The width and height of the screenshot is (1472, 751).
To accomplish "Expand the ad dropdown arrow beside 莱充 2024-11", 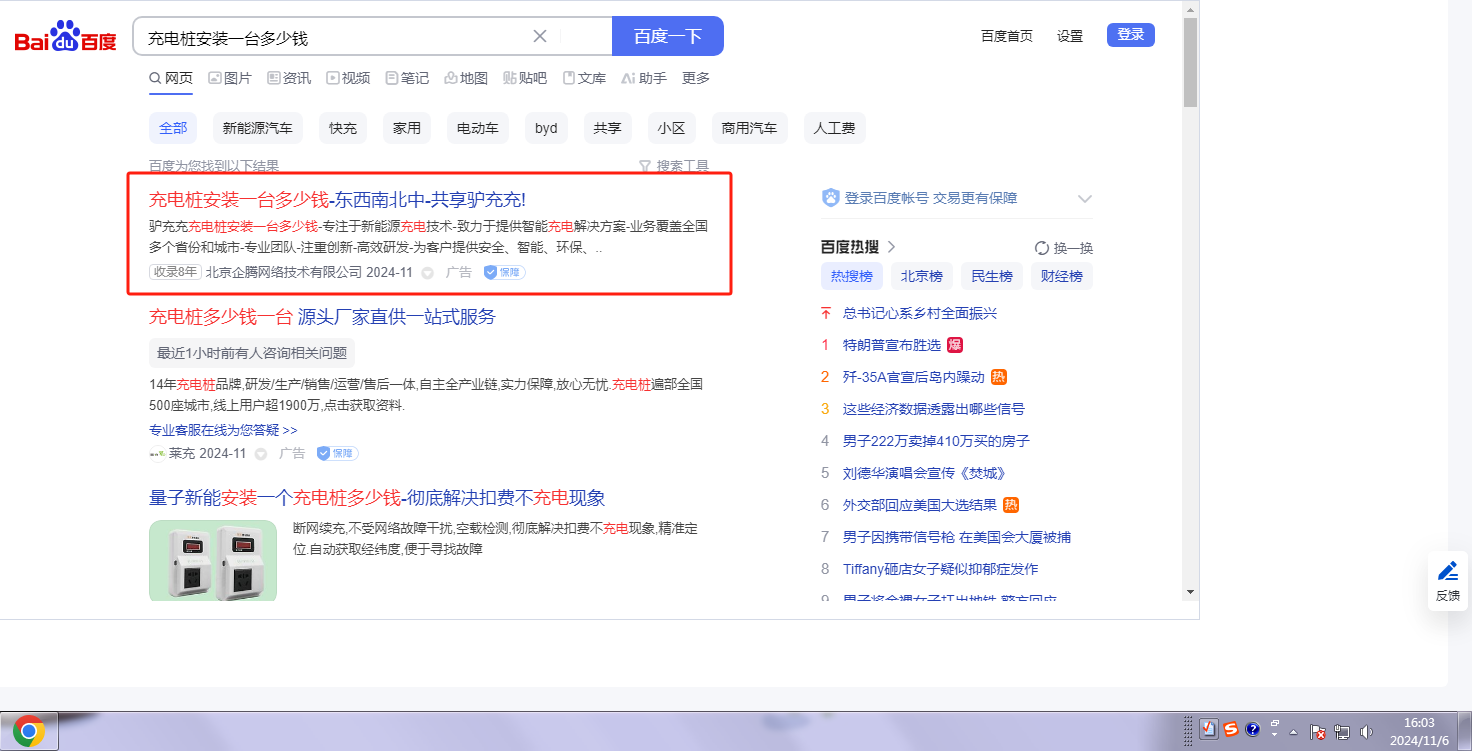I will tap(261, 454).
